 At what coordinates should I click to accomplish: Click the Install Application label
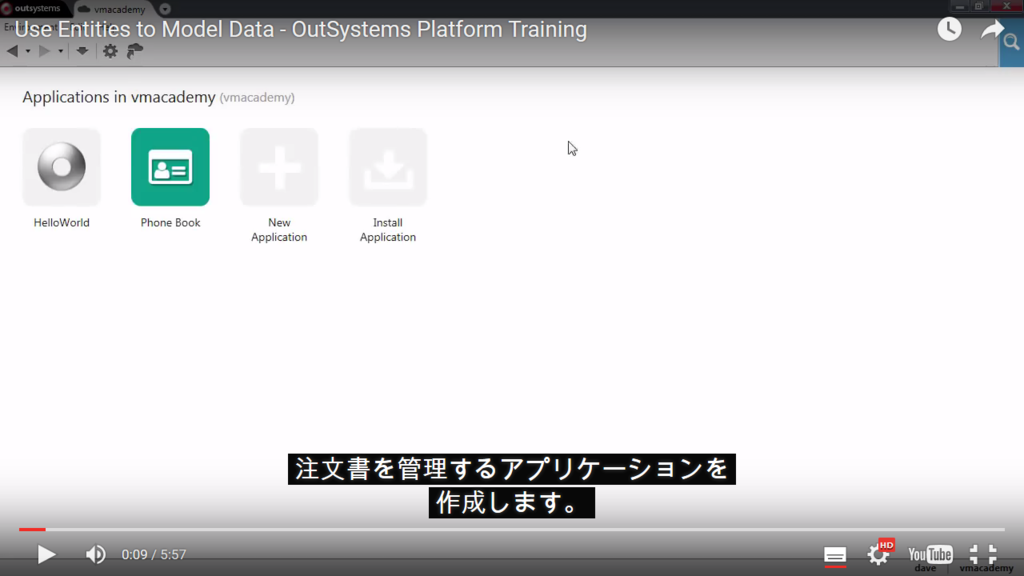click(x=388, y=230)
